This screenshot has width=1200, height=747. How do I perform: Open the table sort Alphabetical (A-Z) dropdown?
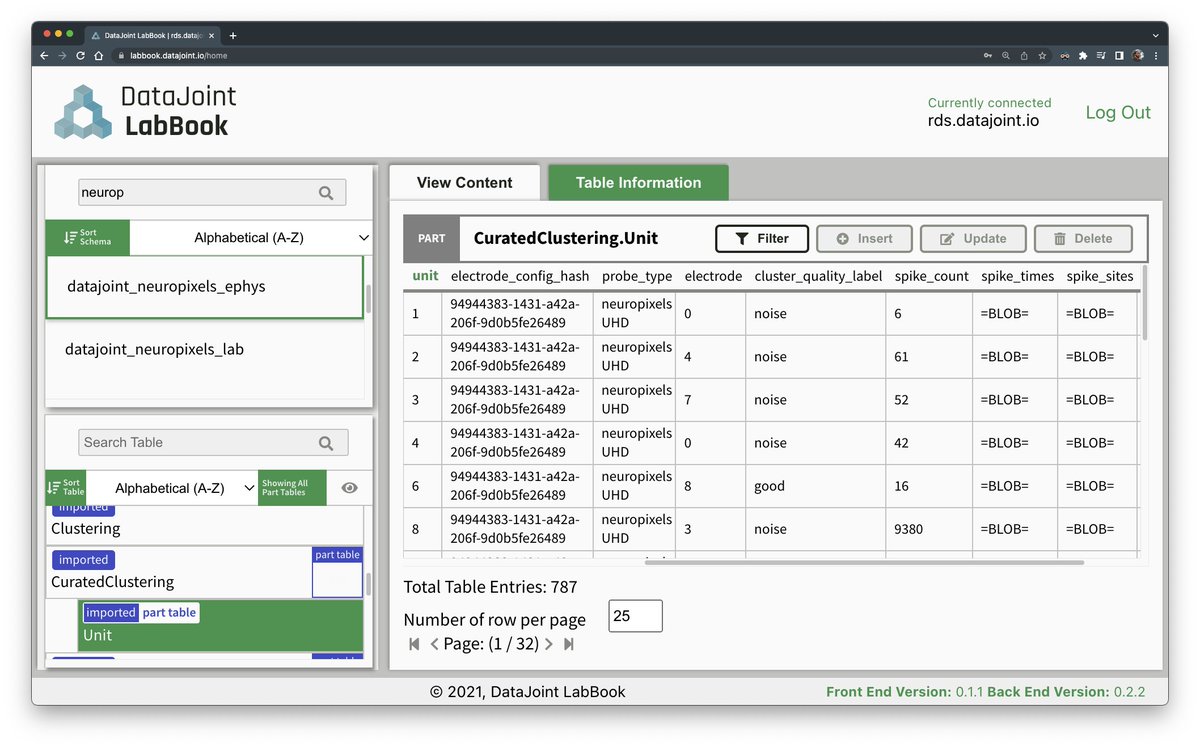172,488
